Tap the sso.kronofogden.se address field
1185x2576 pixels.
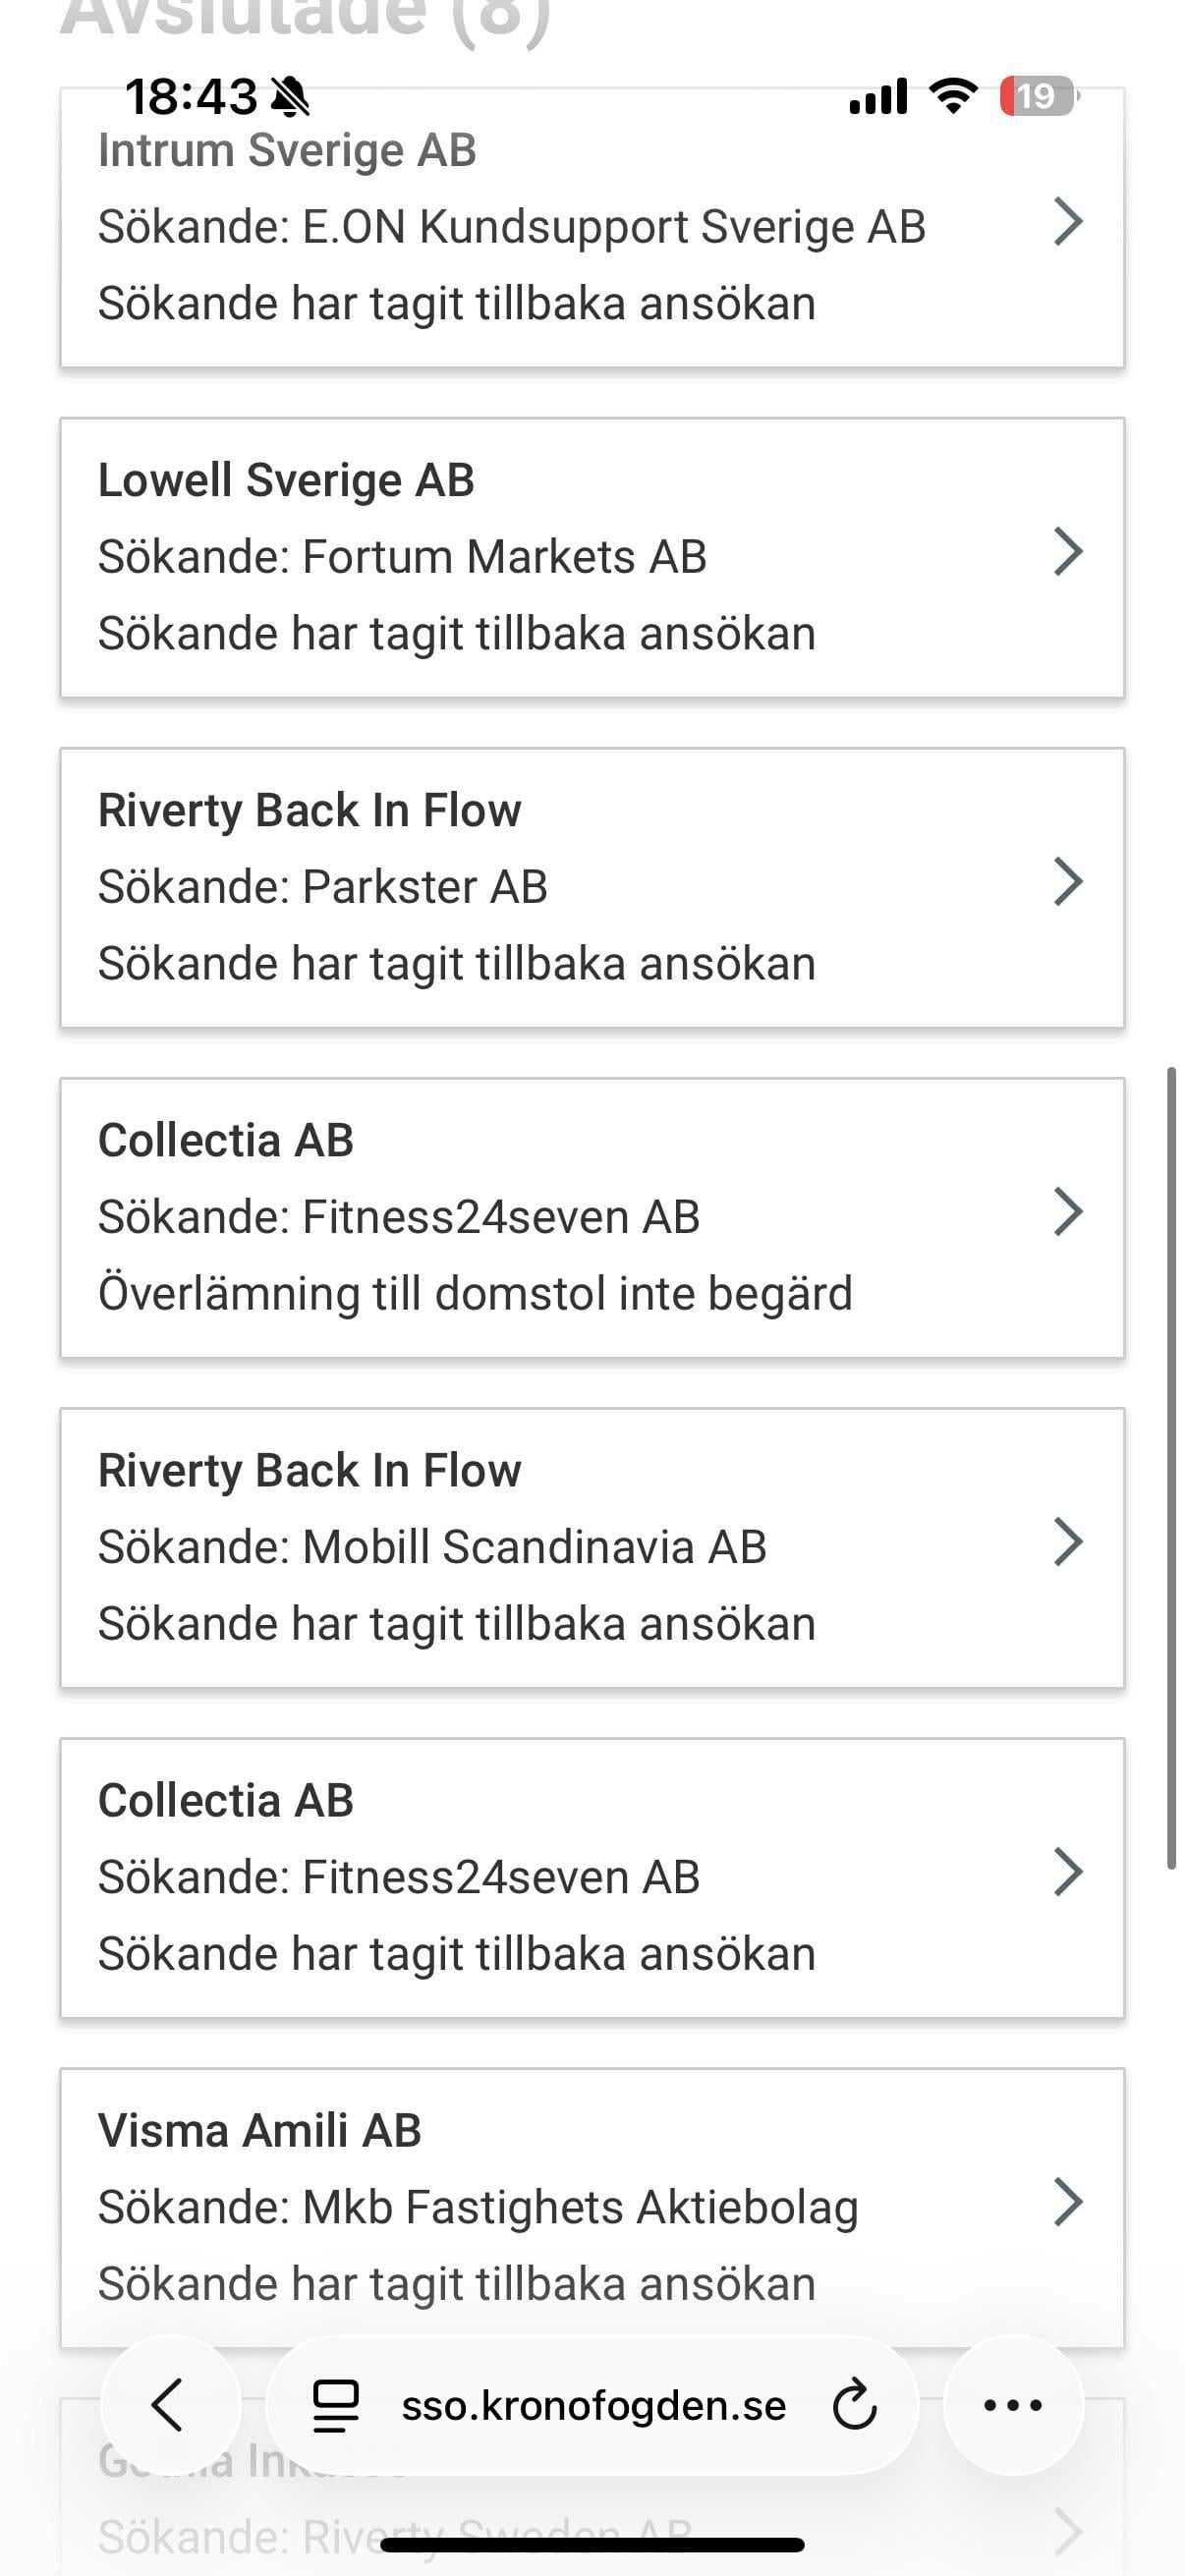(593, 2406)
